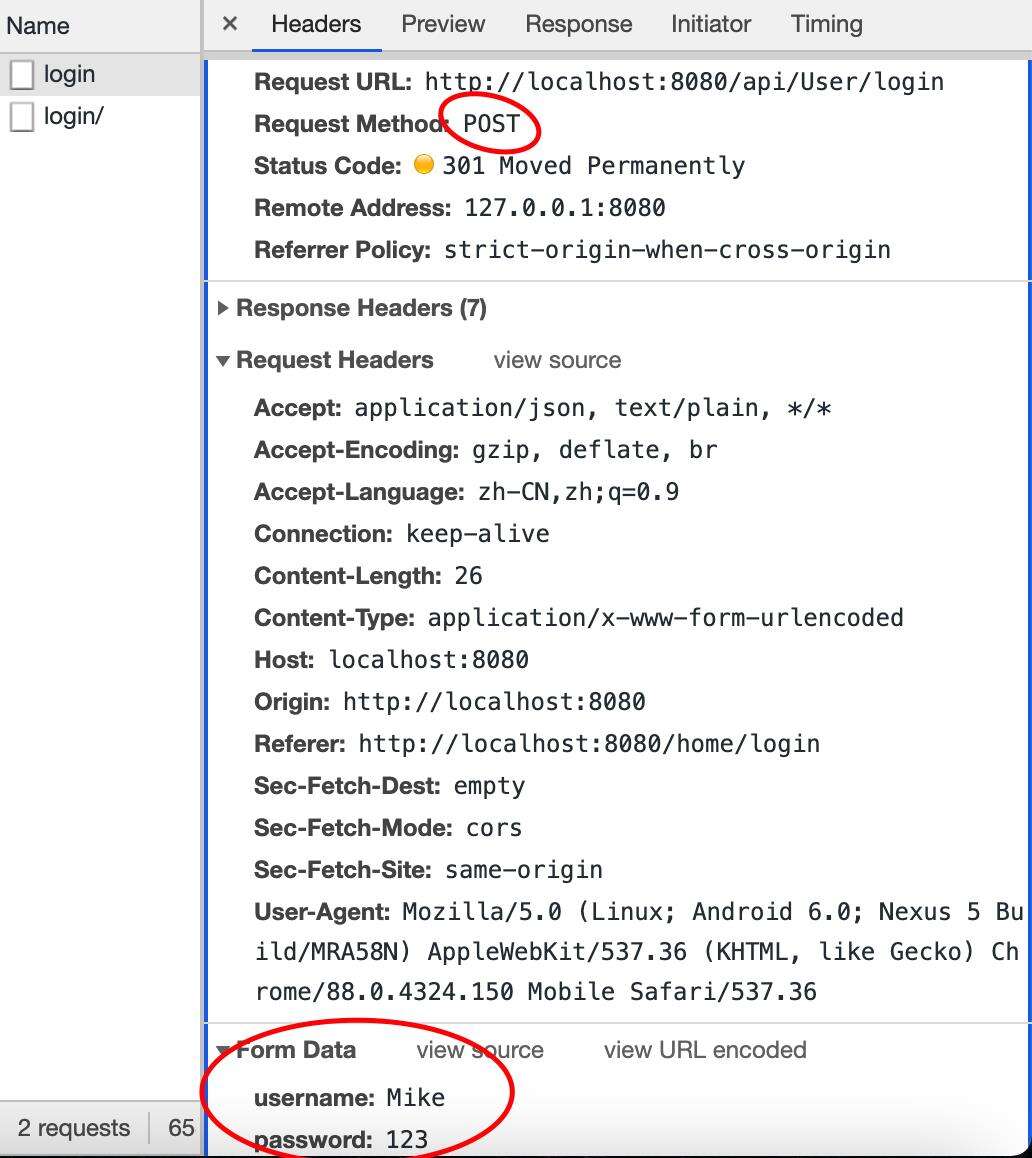Open the Timing tab
1032x1158 pixels.
827,24
